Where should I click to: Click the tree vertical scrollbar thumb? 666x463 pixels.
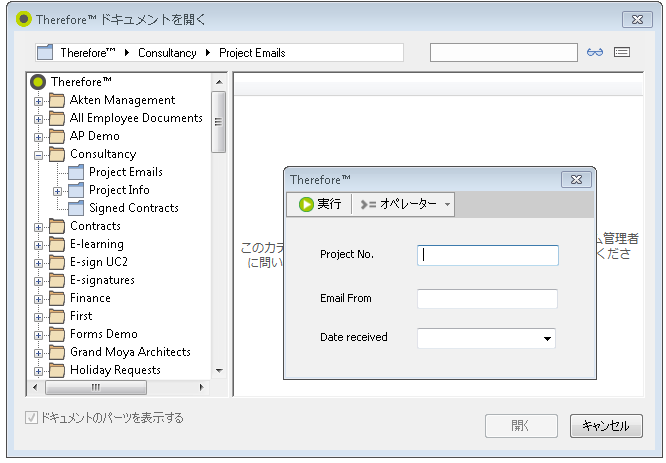(219, 122)
